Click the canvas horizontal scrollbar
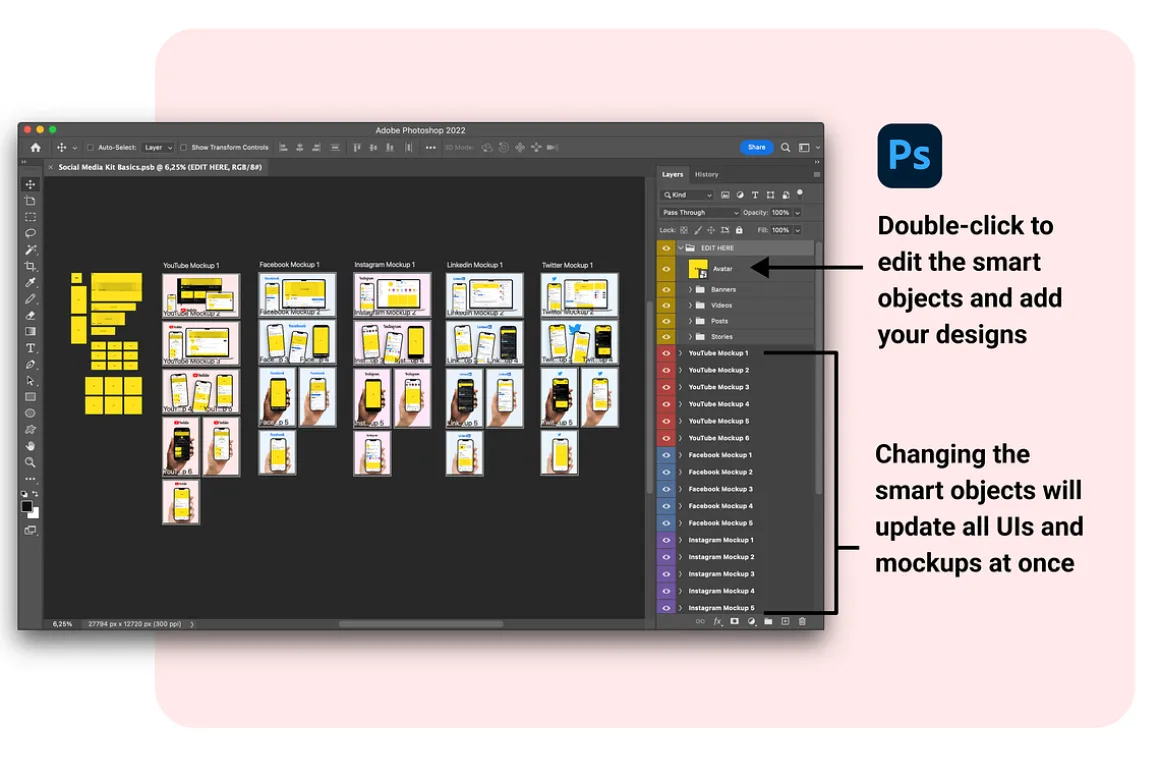 [x=420, y=624]
